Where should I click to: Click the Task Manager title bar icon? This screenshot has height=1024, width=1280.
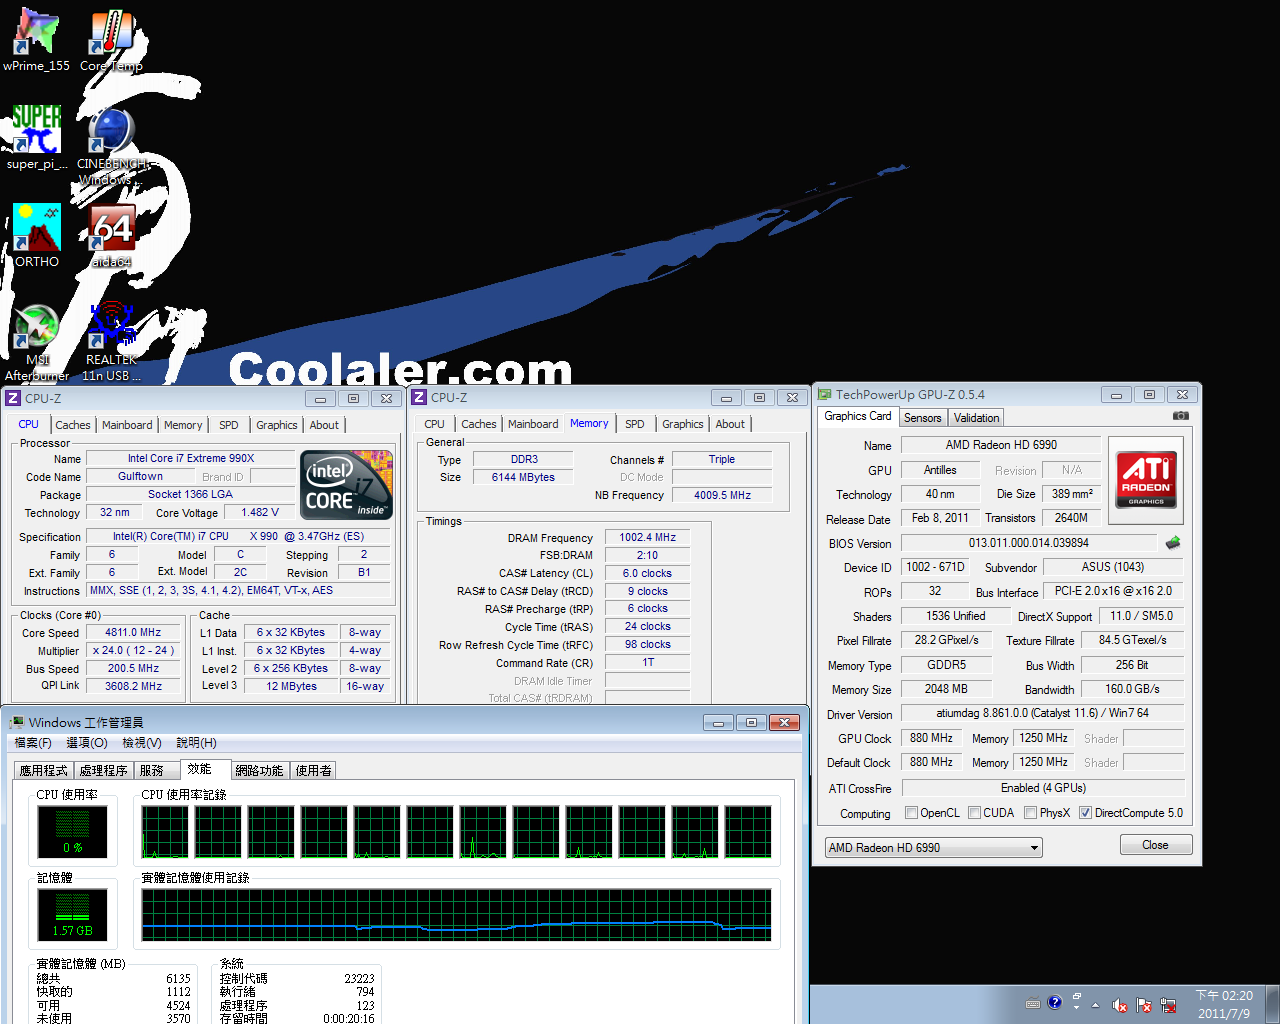click(17, 722)
